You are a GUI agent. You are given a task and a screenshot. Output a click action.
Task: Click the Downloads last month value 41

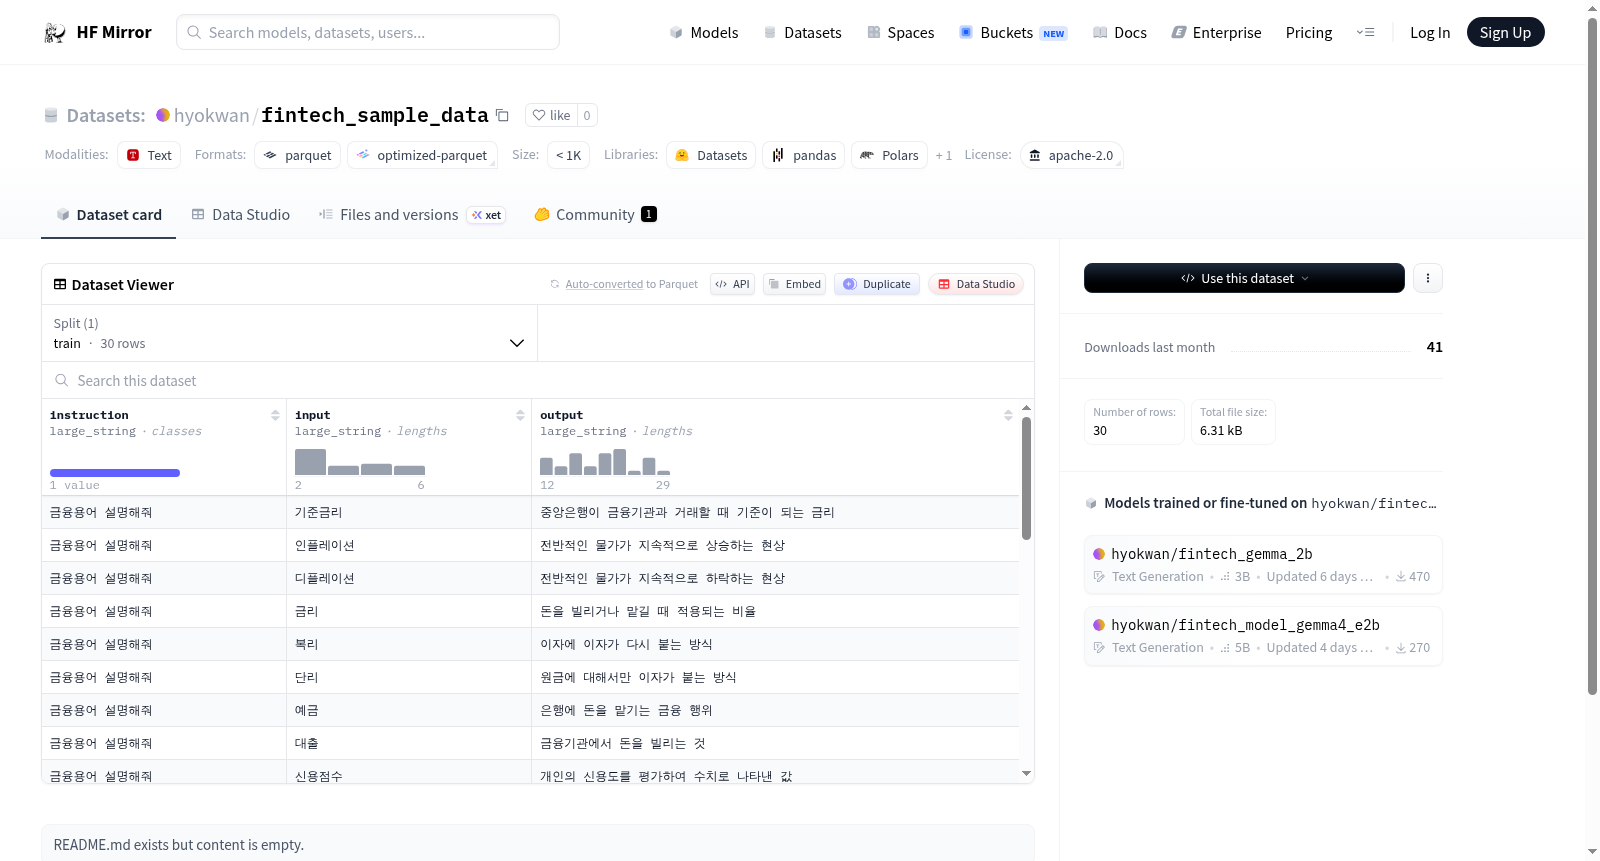tap(1434, 347)
